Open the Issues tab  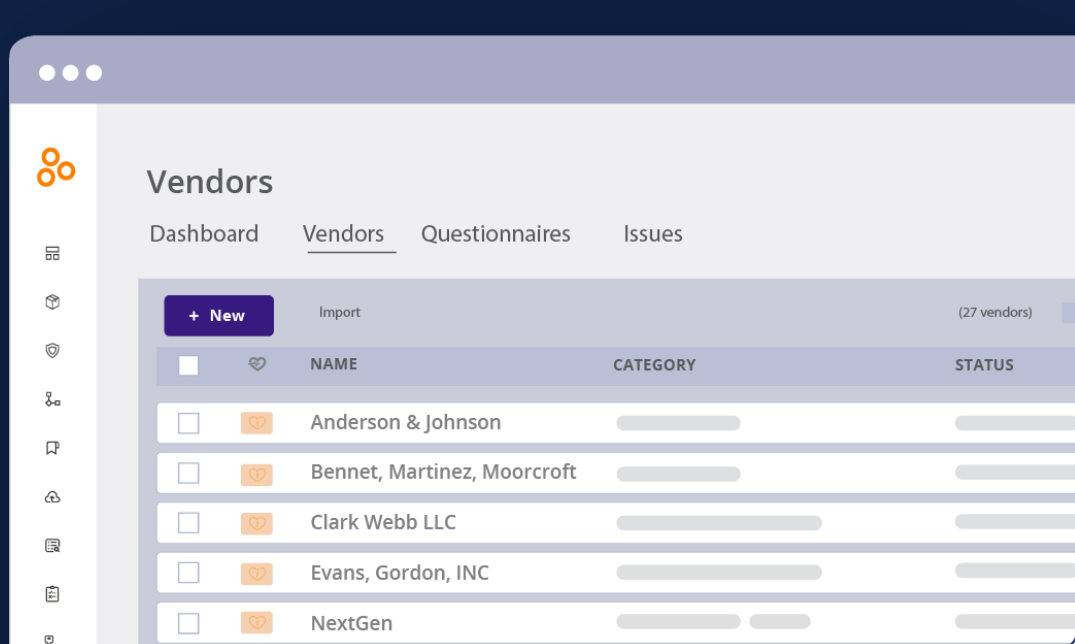click(652, 233)
